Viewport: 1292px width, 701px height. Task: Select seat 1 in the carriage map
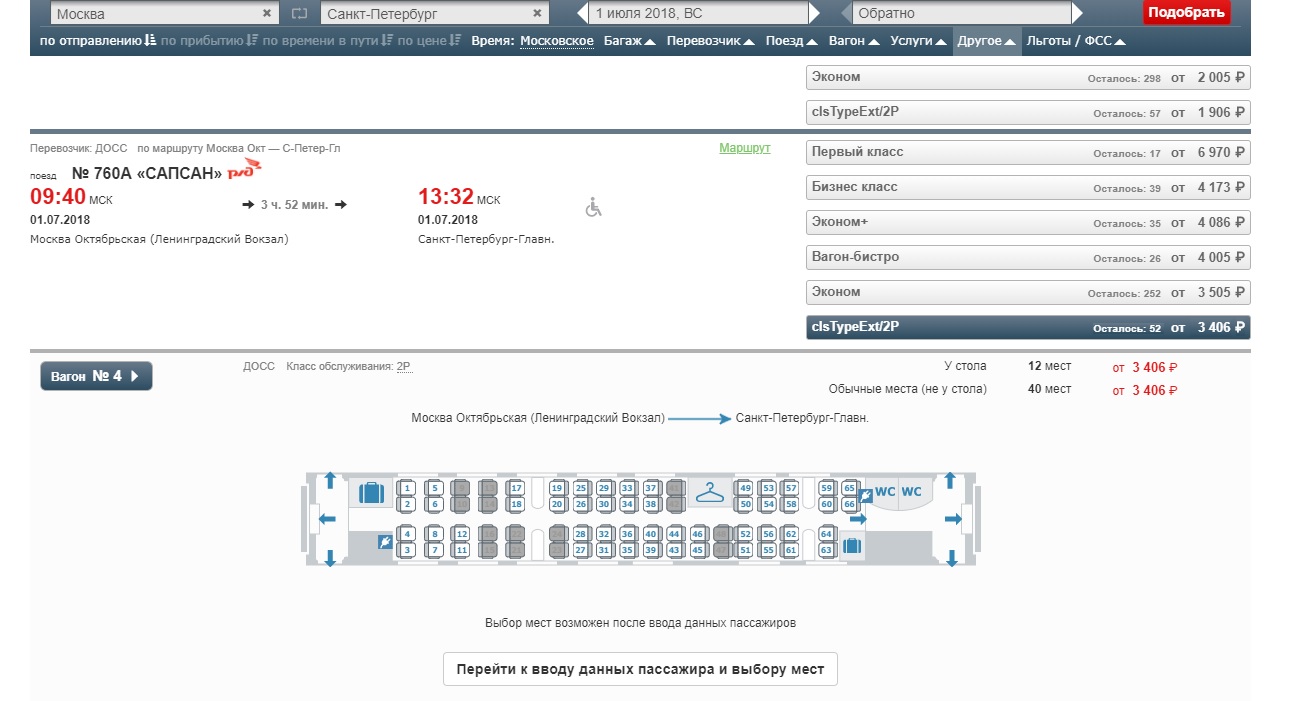click(407, 489)
